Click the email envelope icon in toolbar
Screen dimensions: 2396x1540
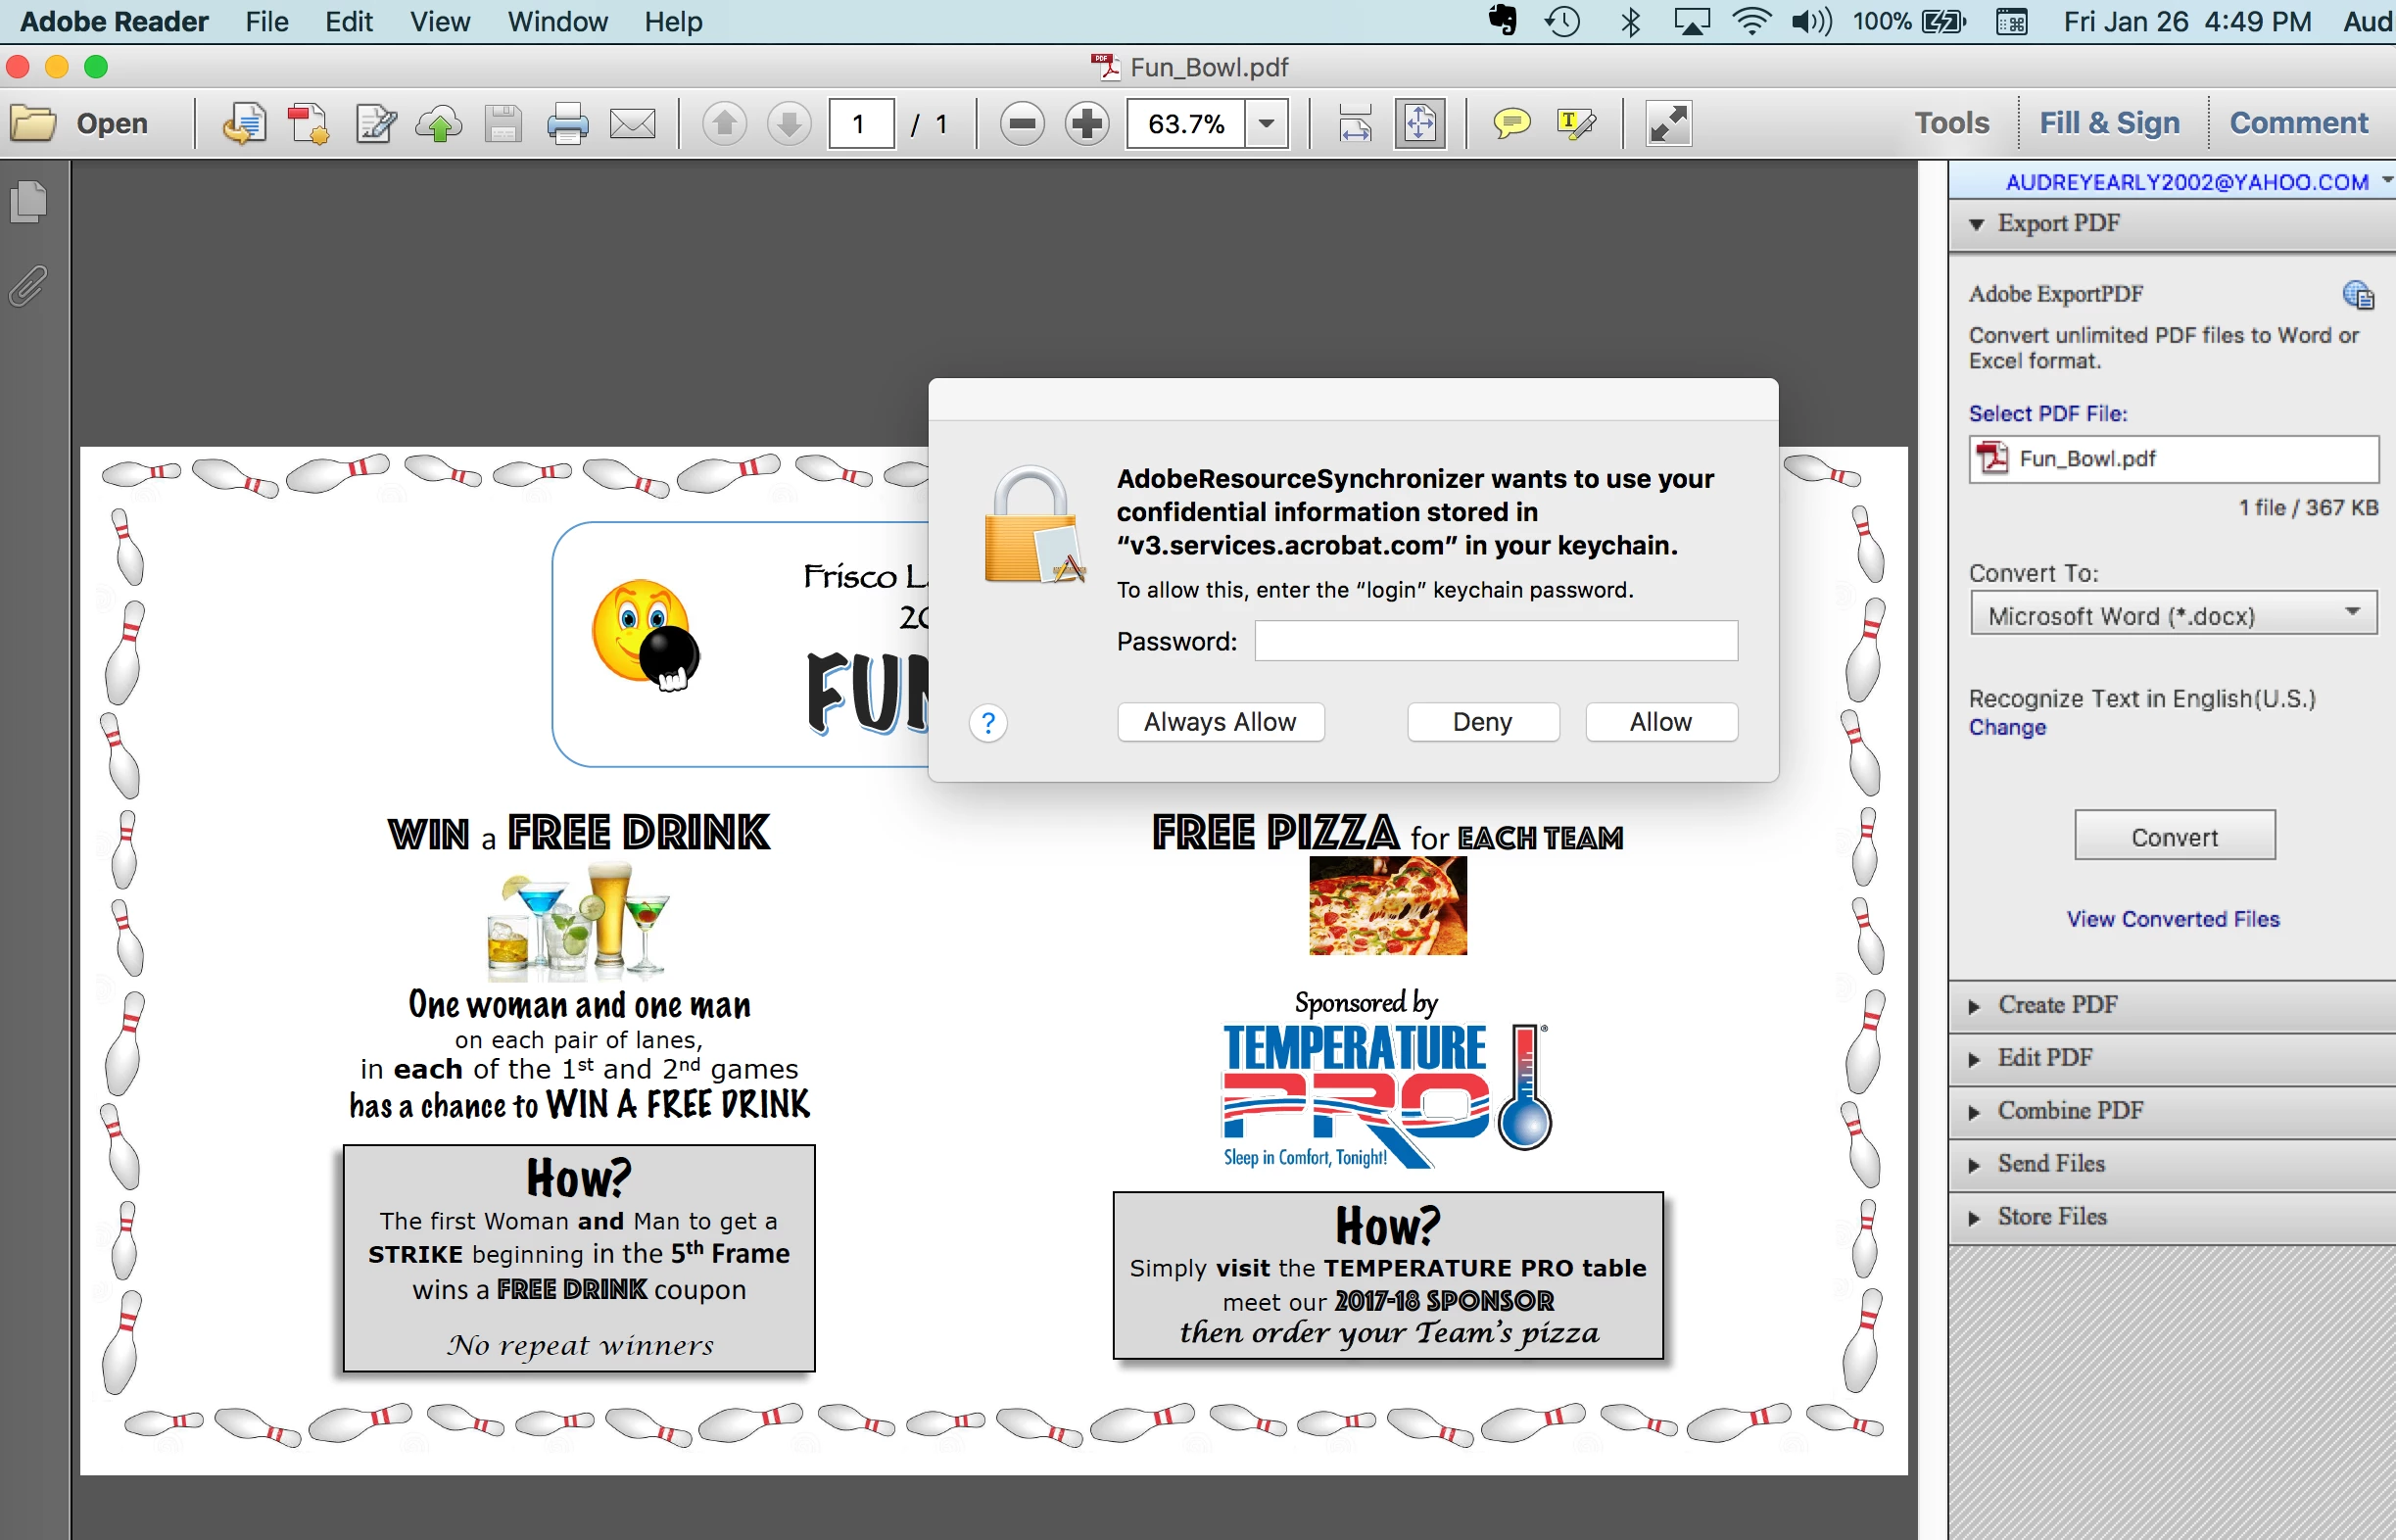point(632,124)
